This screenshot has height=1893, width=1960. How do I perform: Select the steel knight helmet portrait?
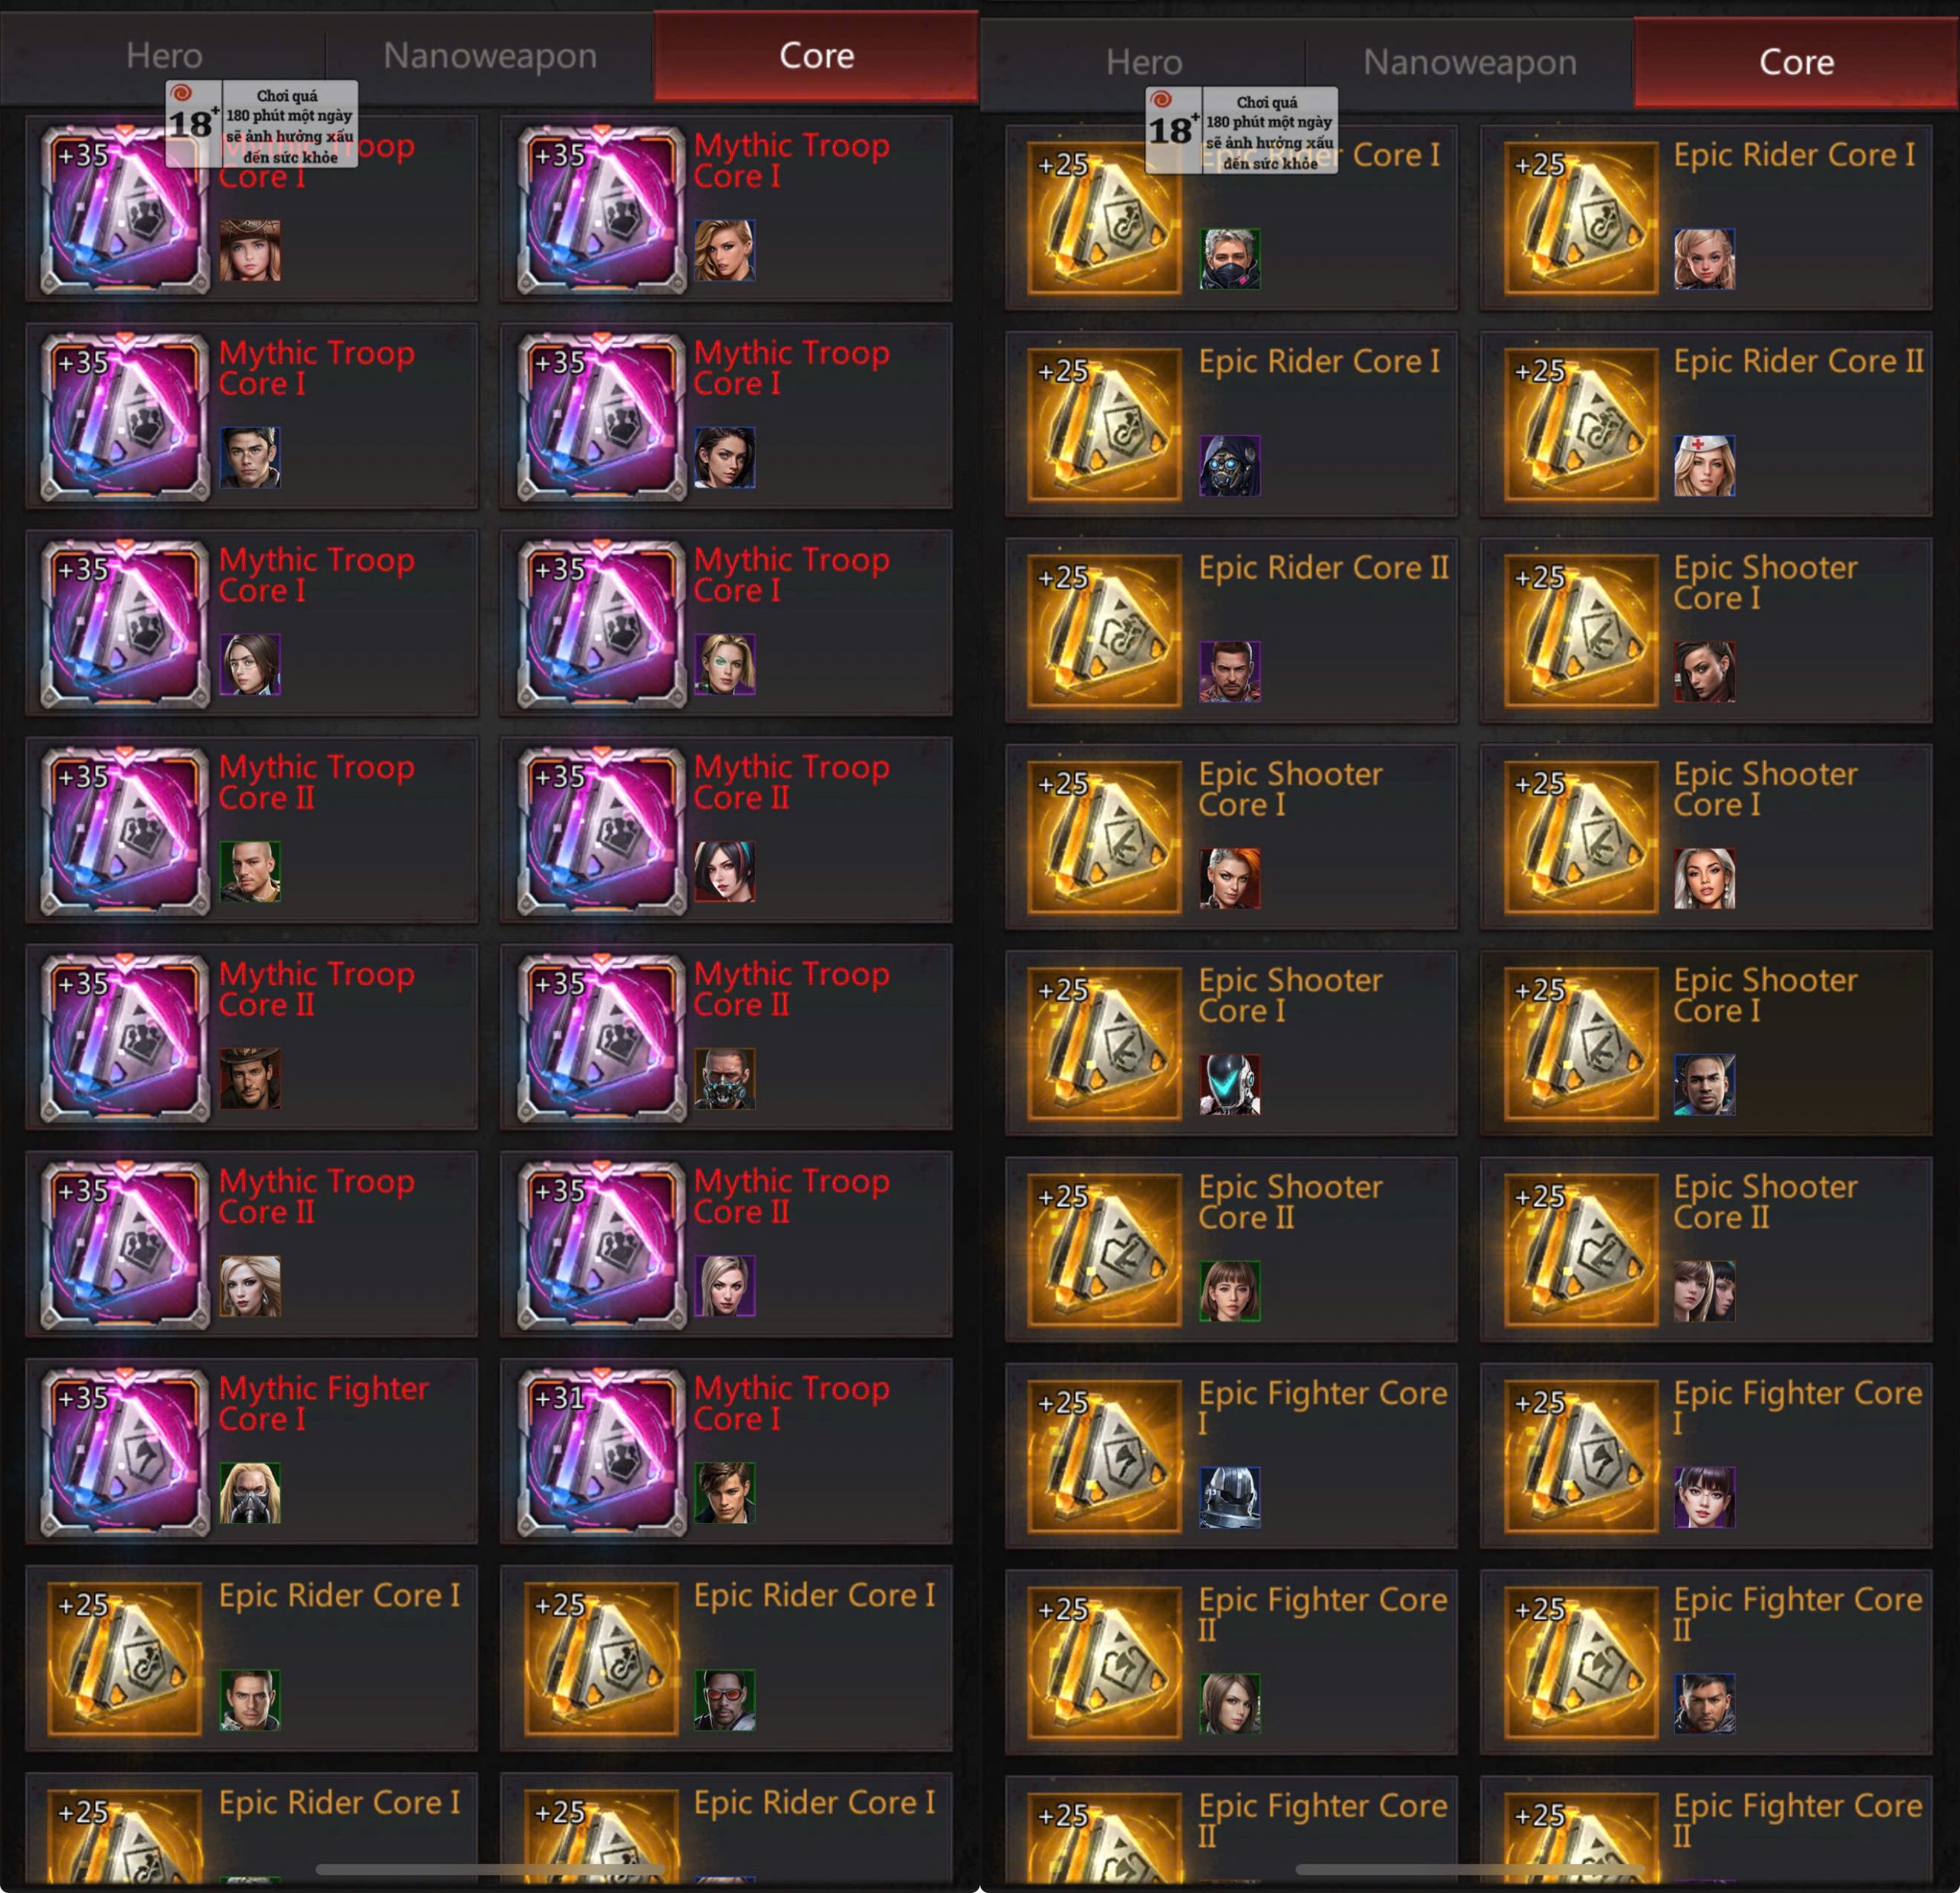tap(1229, 1497)
